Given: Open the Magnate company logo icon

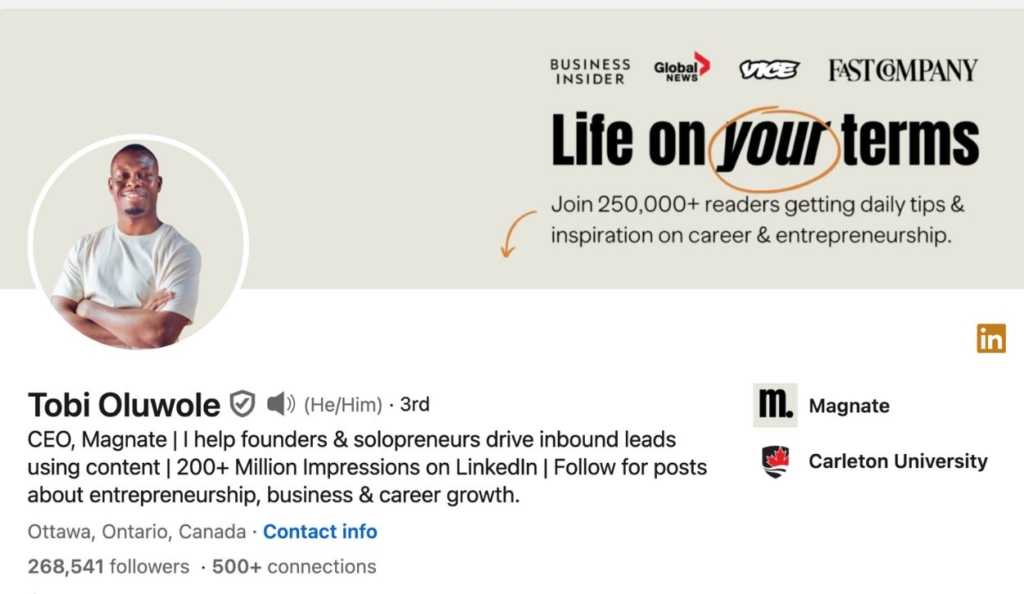Looking at the screenshot, I should click(775, 405).
